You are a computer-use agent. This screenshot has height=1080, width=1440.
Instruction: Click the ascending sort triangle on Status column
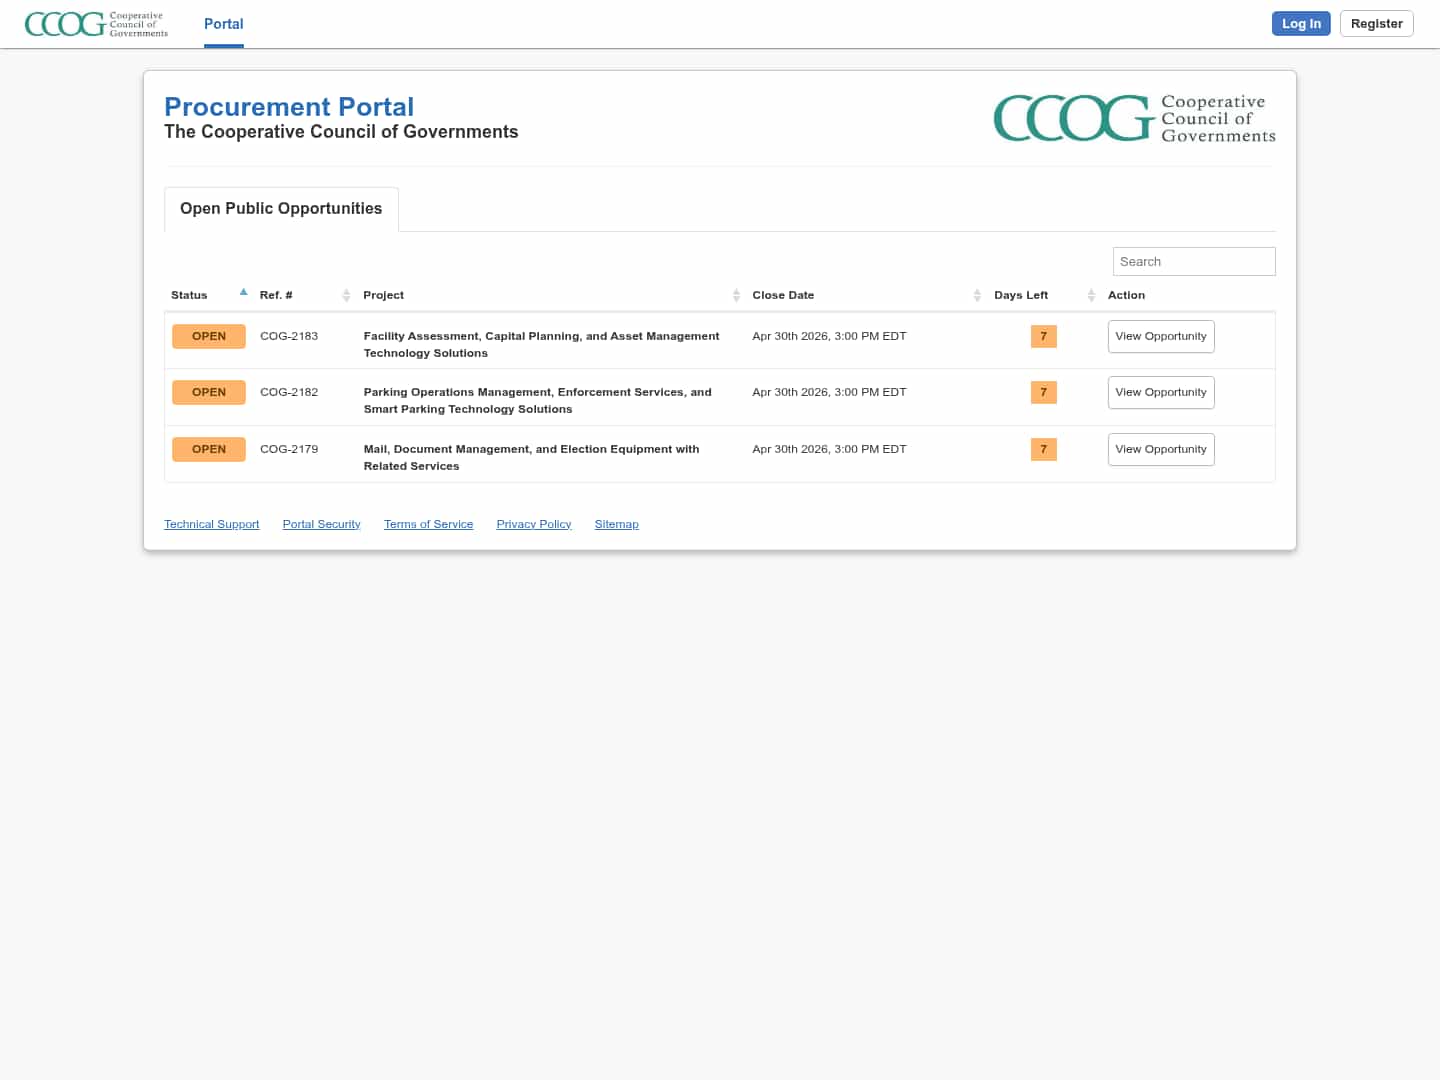(243, 291)
